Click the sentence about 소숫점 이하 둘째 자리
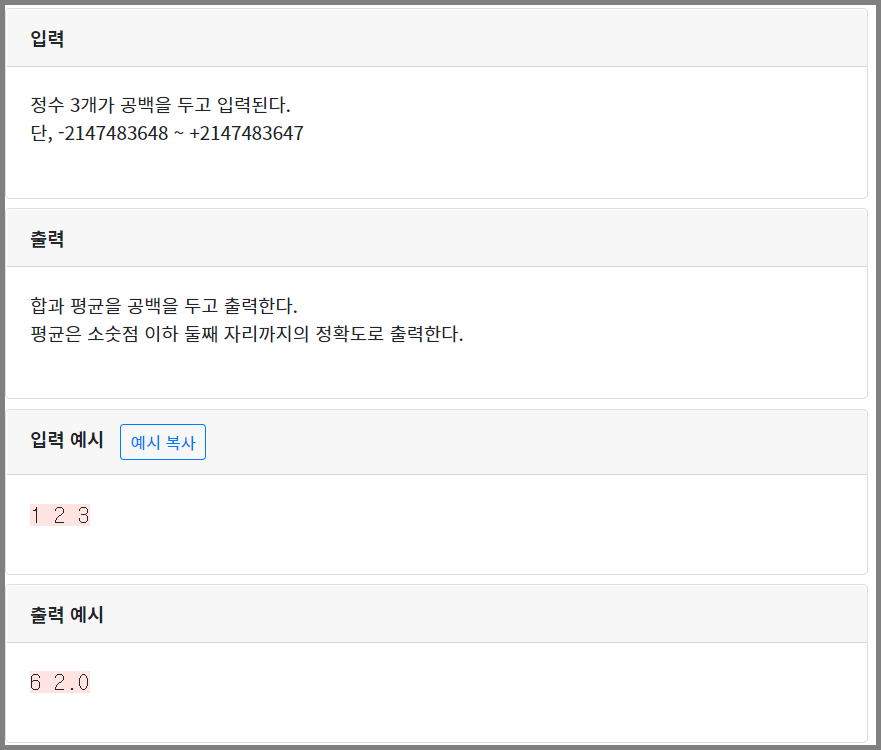 247,334
